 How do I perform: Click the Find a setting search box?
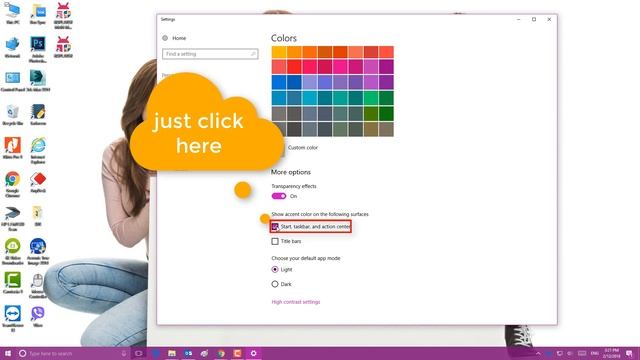pyautogui.click(x=210, y=54)
